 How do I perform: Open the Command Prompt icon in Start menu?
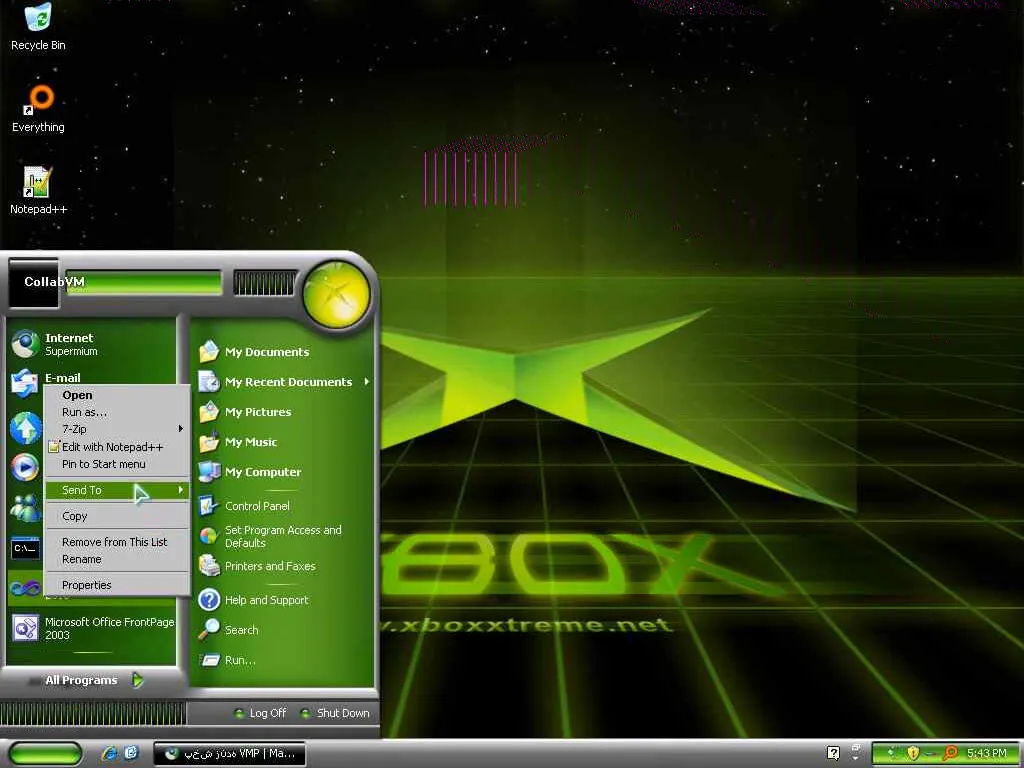pyautogui.click(x=26, y=548)
